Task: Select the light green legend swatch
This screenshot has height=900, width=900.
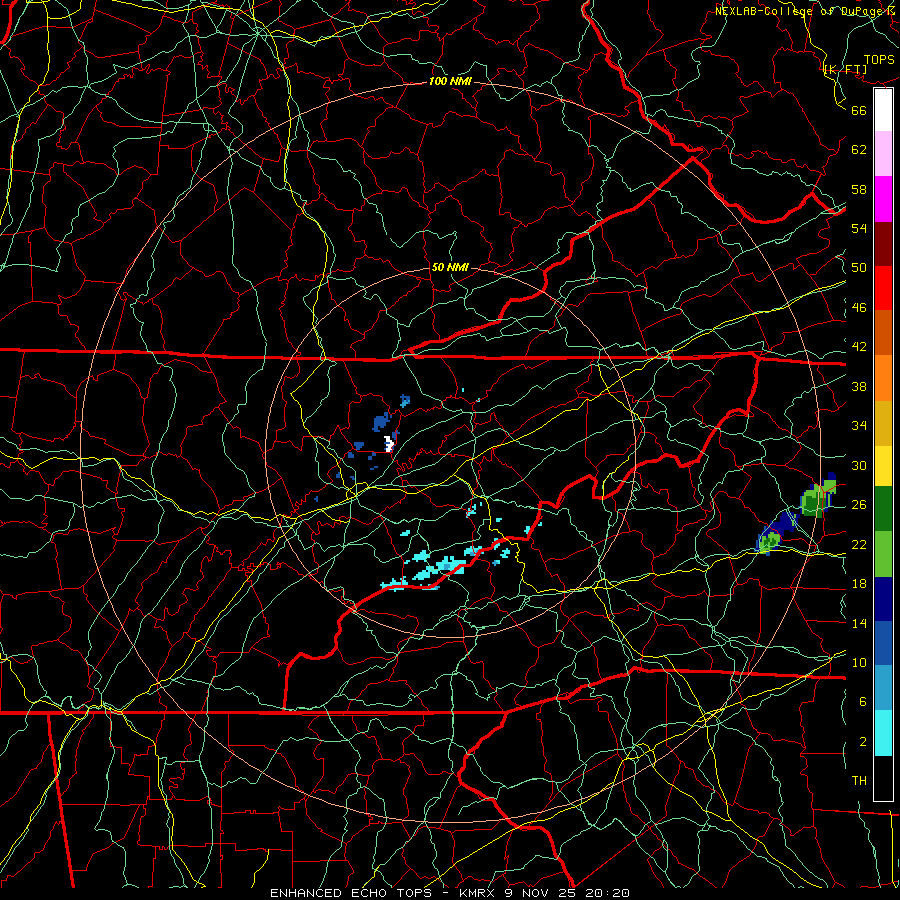Action: 883,554
